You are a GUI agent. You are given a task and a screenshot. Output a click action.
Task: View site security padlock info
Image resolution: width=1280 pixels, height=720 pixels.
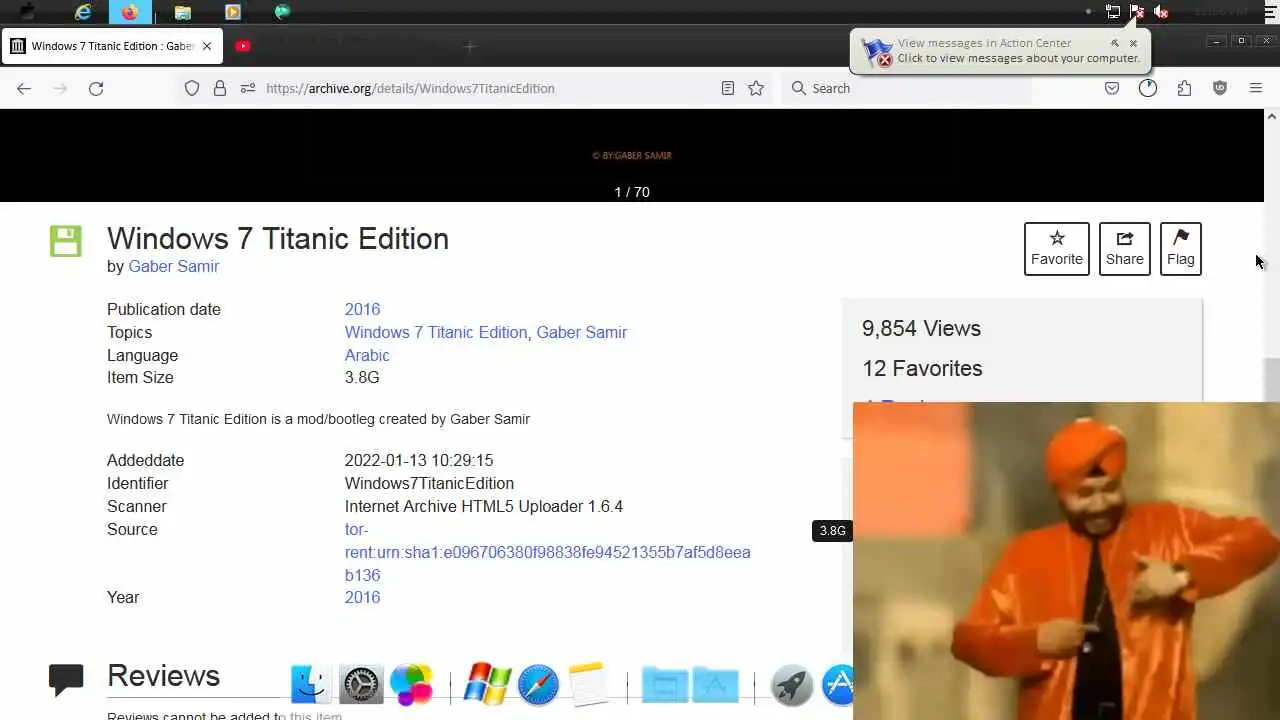coord(220,88)
